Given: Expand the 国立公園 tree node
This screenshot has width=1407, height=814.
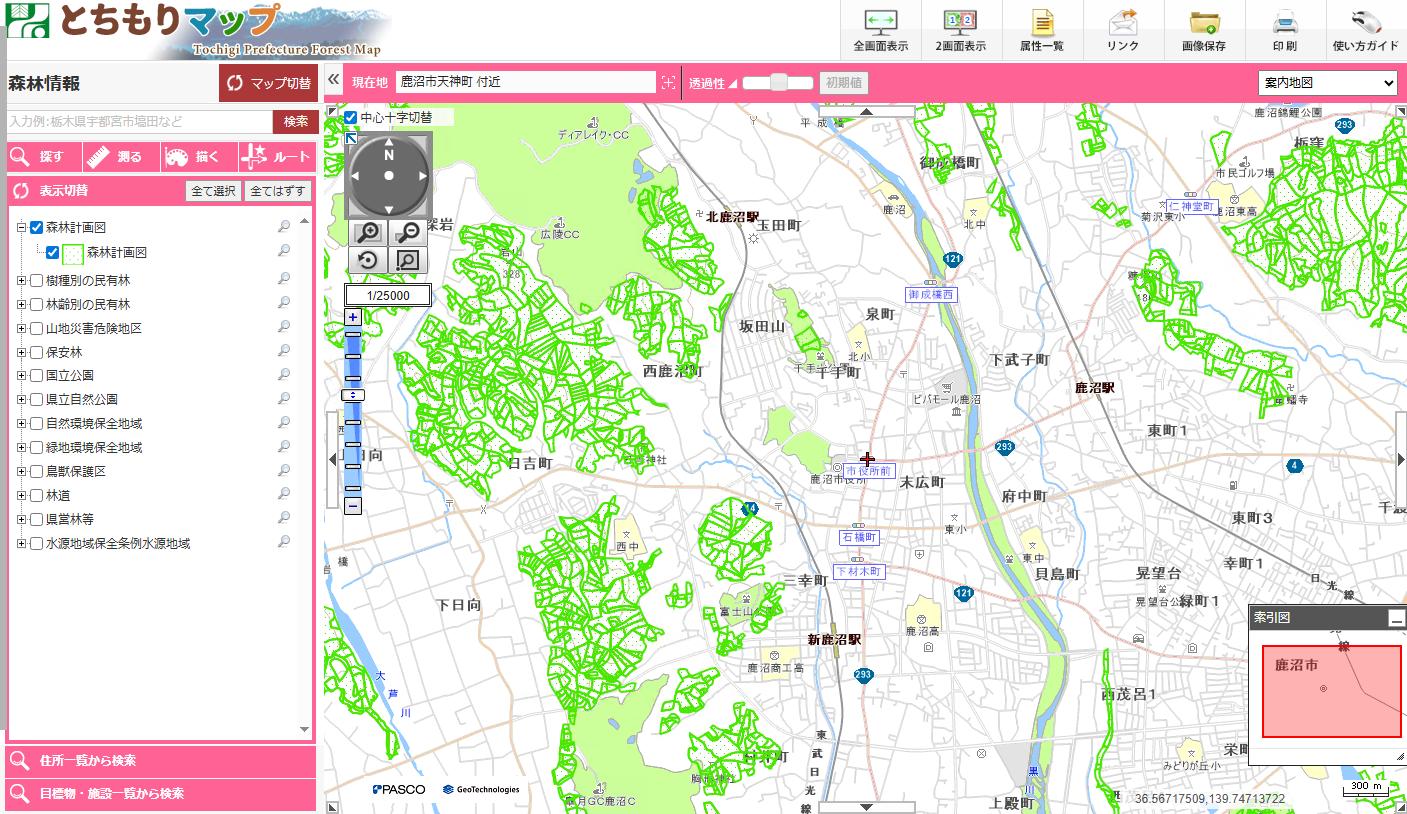Looking at the screenshot, I should 21,376.
